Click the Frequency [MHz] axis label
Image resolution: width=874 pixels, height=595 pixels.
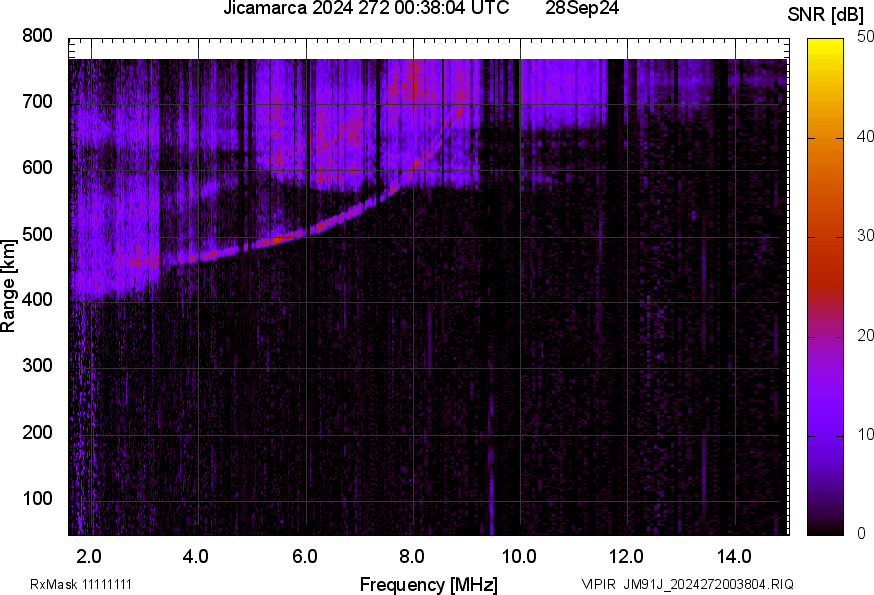coord(428,584)
